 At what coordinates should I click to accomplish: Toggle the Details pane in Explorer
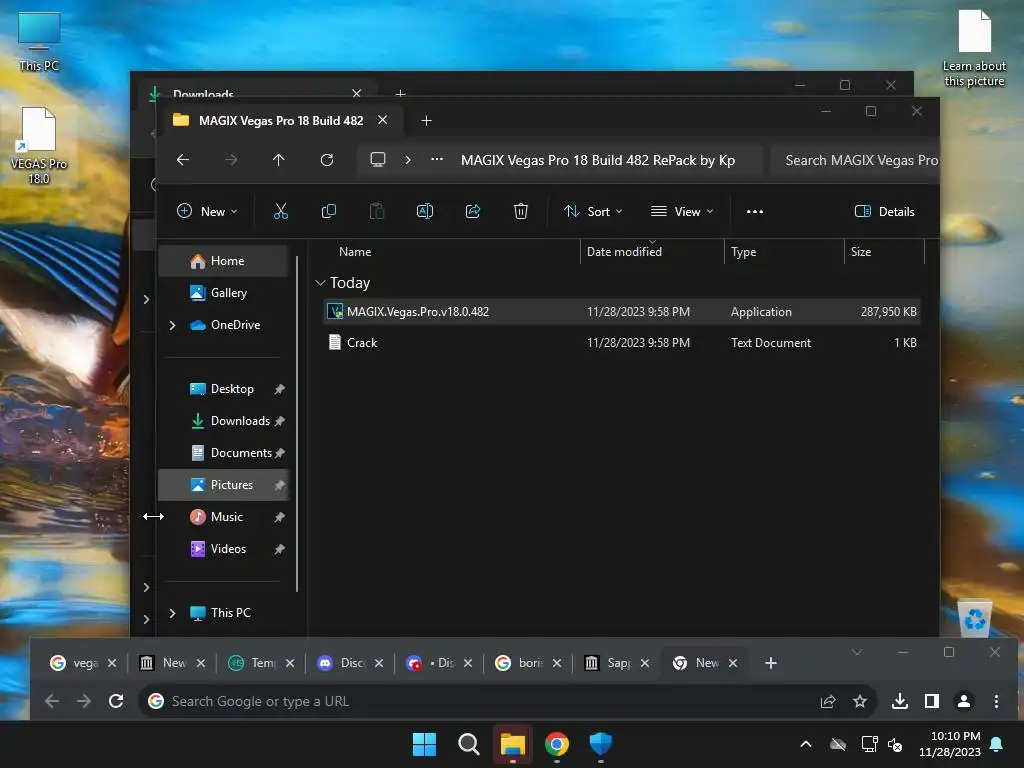tap(885, 212)
